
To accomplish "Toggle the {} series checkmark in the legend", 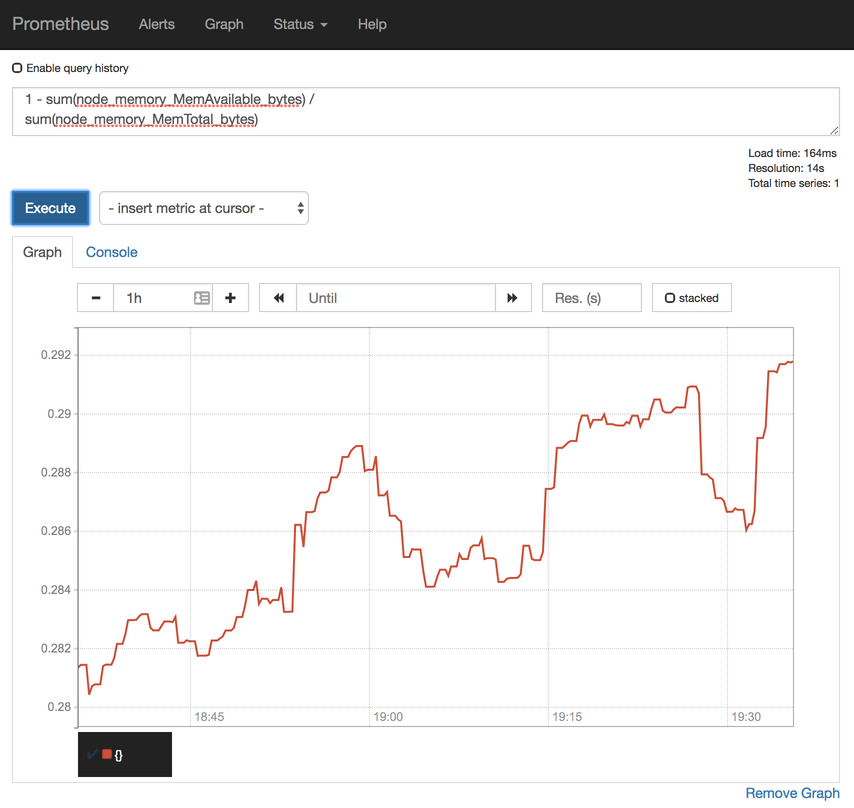I will [x=91, y=753].
